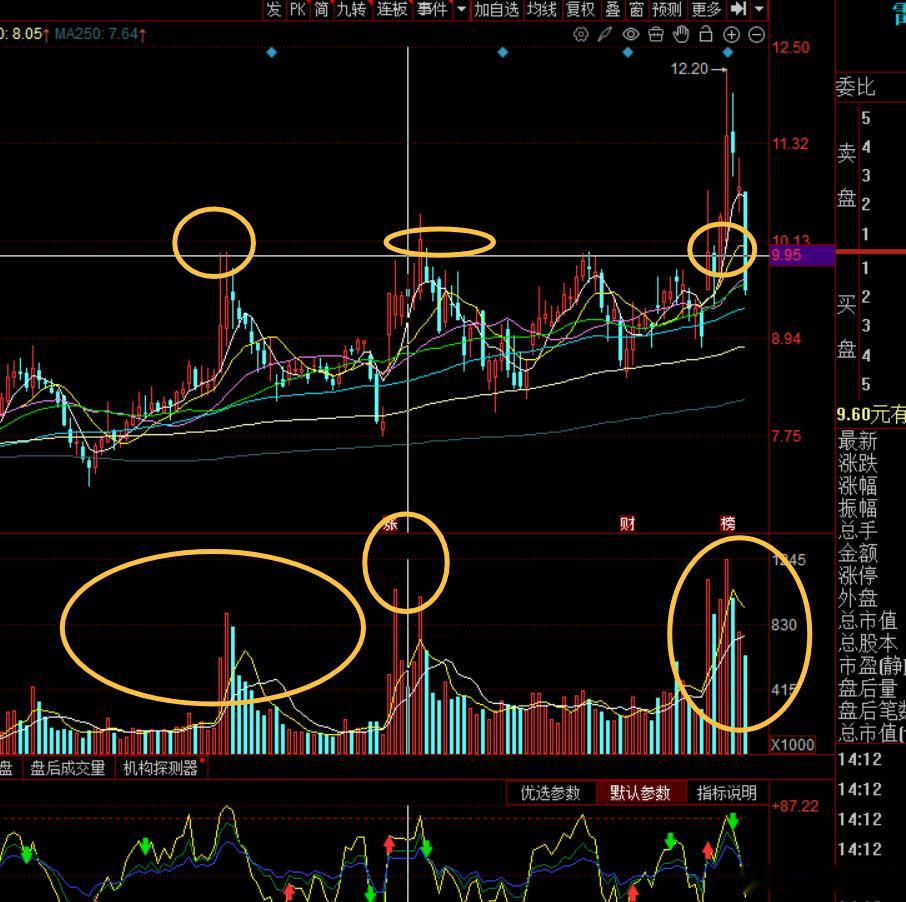Toggle 均线 moving averages
The height and width of the screenshot is (902, 906).
(x=541, y=9)
